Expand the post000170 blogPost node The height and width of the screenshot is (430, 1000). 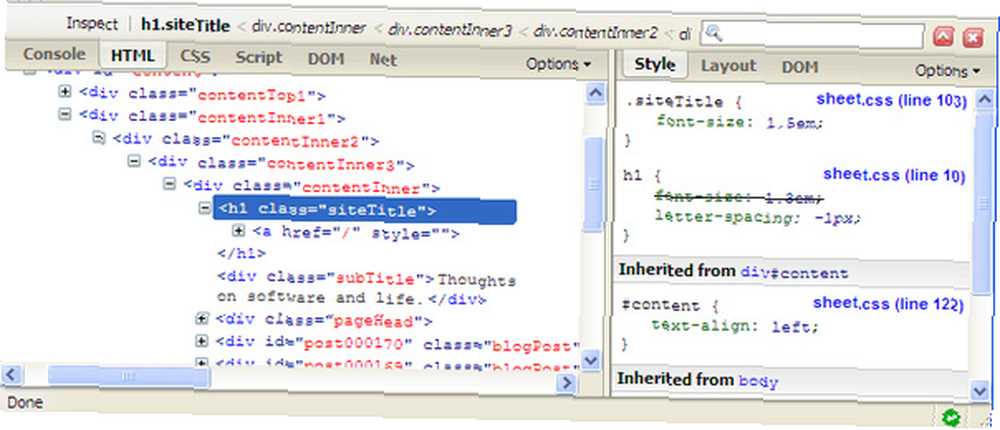point(202,341)
